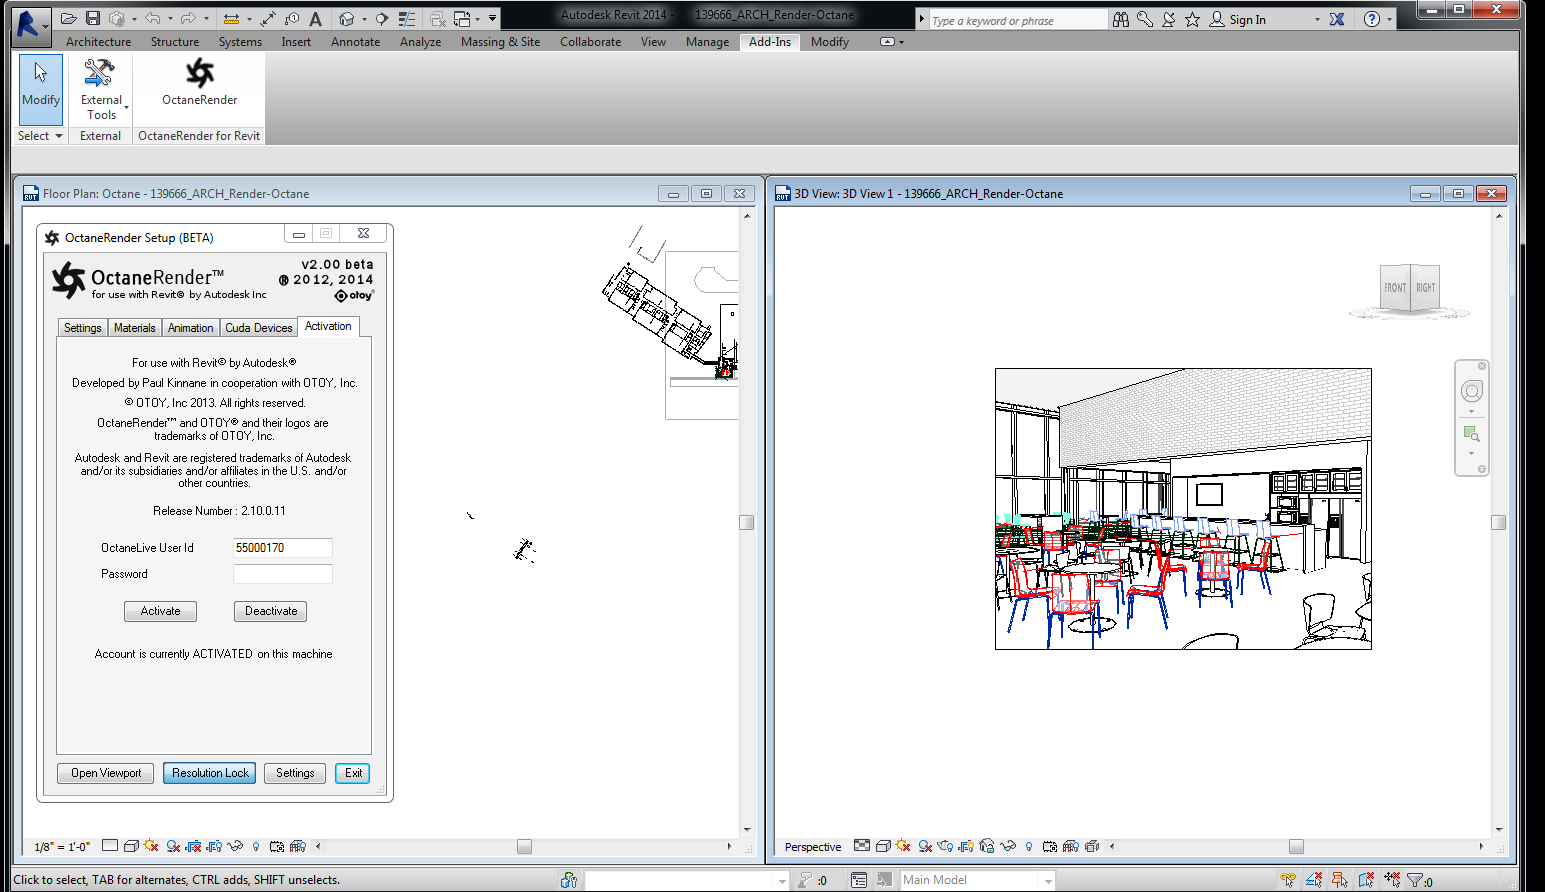The image size is (1545, 892).
Task: Click the Activate button
Action: [x=161, y=611]
